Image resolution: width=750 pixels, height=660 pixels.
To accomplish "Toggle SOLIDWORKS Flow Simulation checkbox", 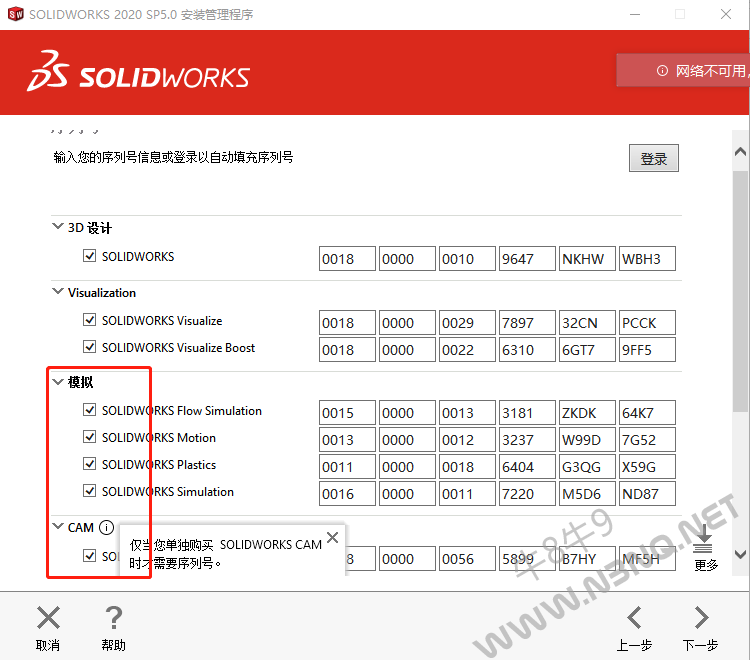I will tap(89, 410).
